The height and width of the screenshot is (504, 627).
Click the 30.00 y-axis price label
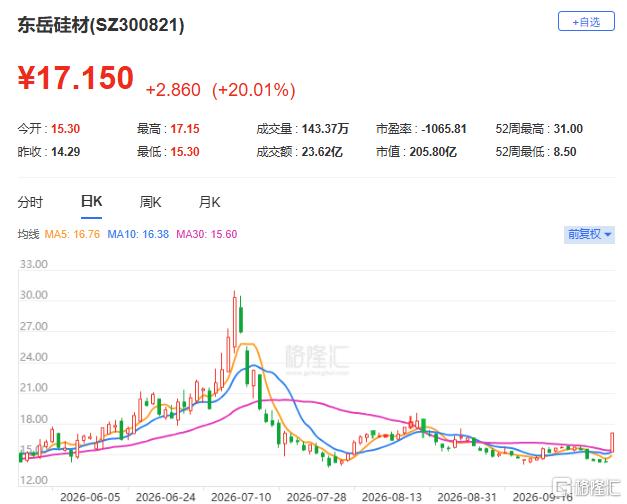pos(34,295)
